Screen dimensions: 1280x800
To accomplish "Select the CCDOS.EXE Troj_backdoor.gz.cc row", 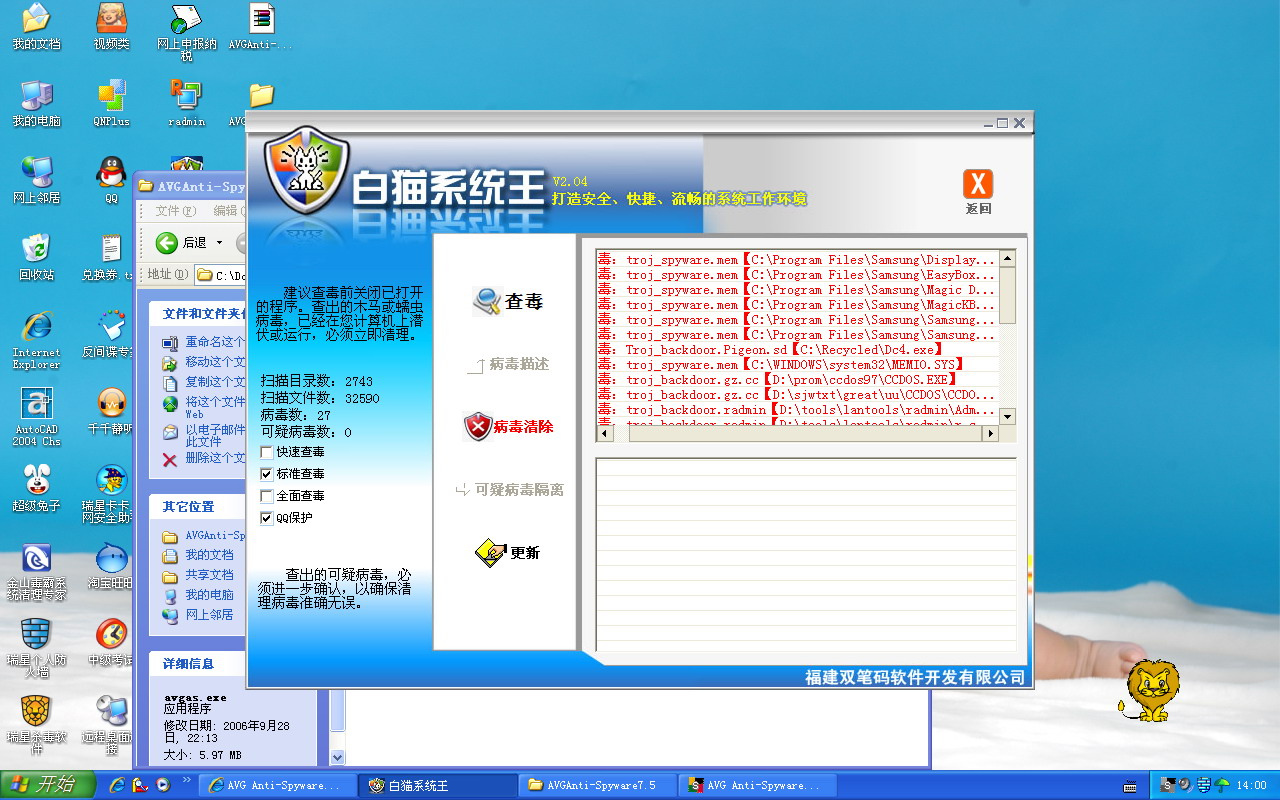I will (x=797, y=380).
